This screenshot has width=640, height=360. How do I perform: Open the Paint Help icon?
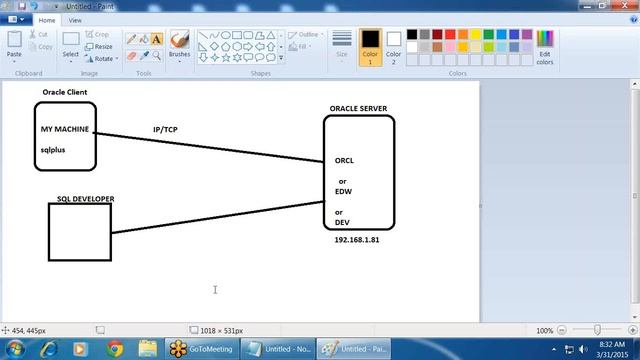[634, 20]
